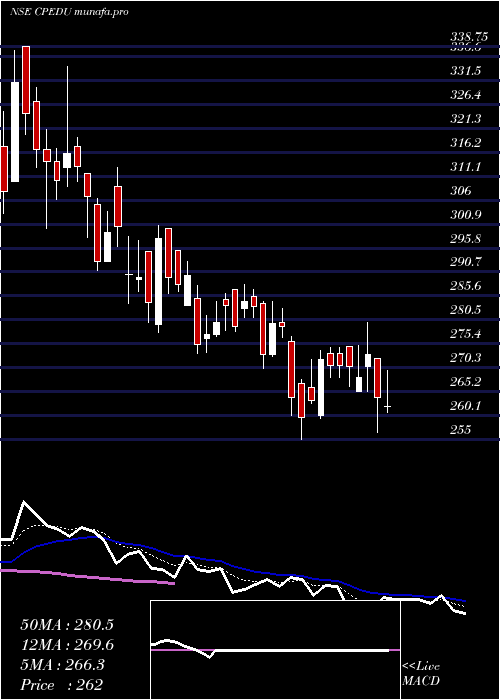The image size is (500, 700).
Task: Click the <<Live MACD label
Action: tap(421, 674)
